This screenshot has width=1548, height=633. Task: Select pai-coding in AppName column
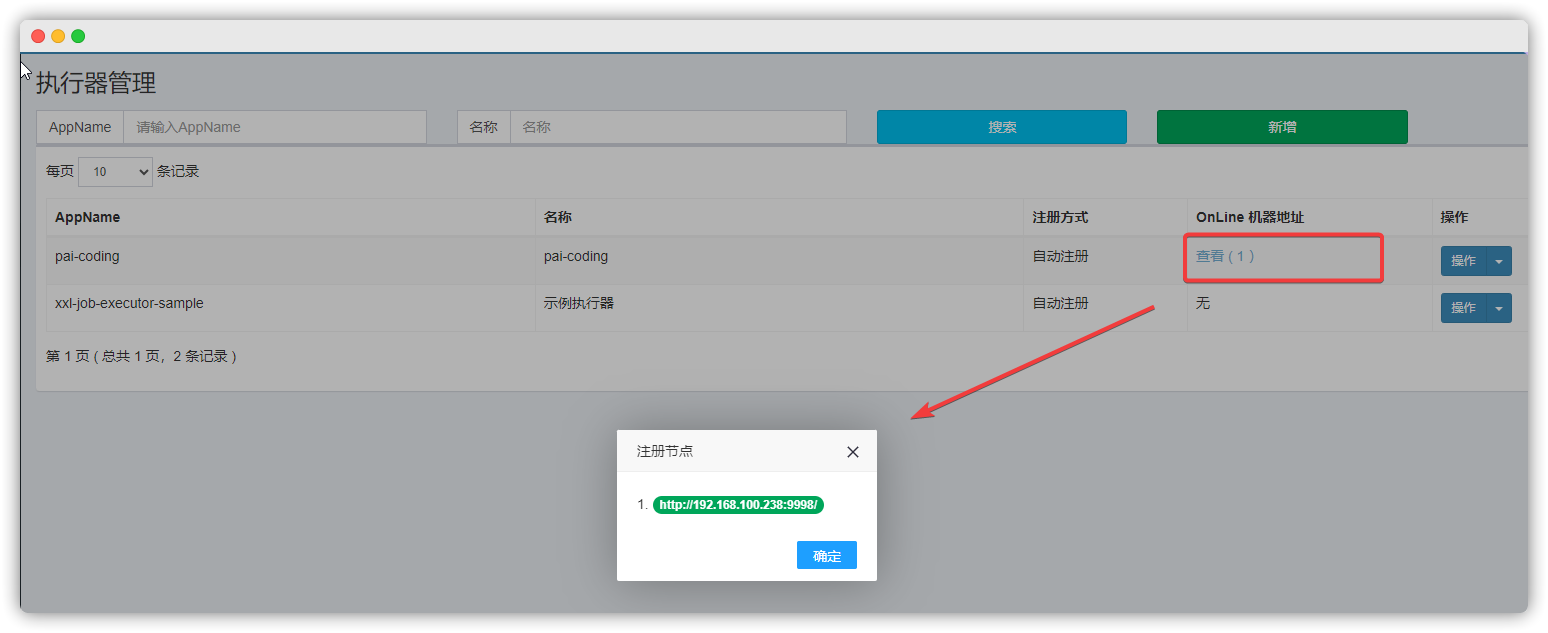click(87, 256)
